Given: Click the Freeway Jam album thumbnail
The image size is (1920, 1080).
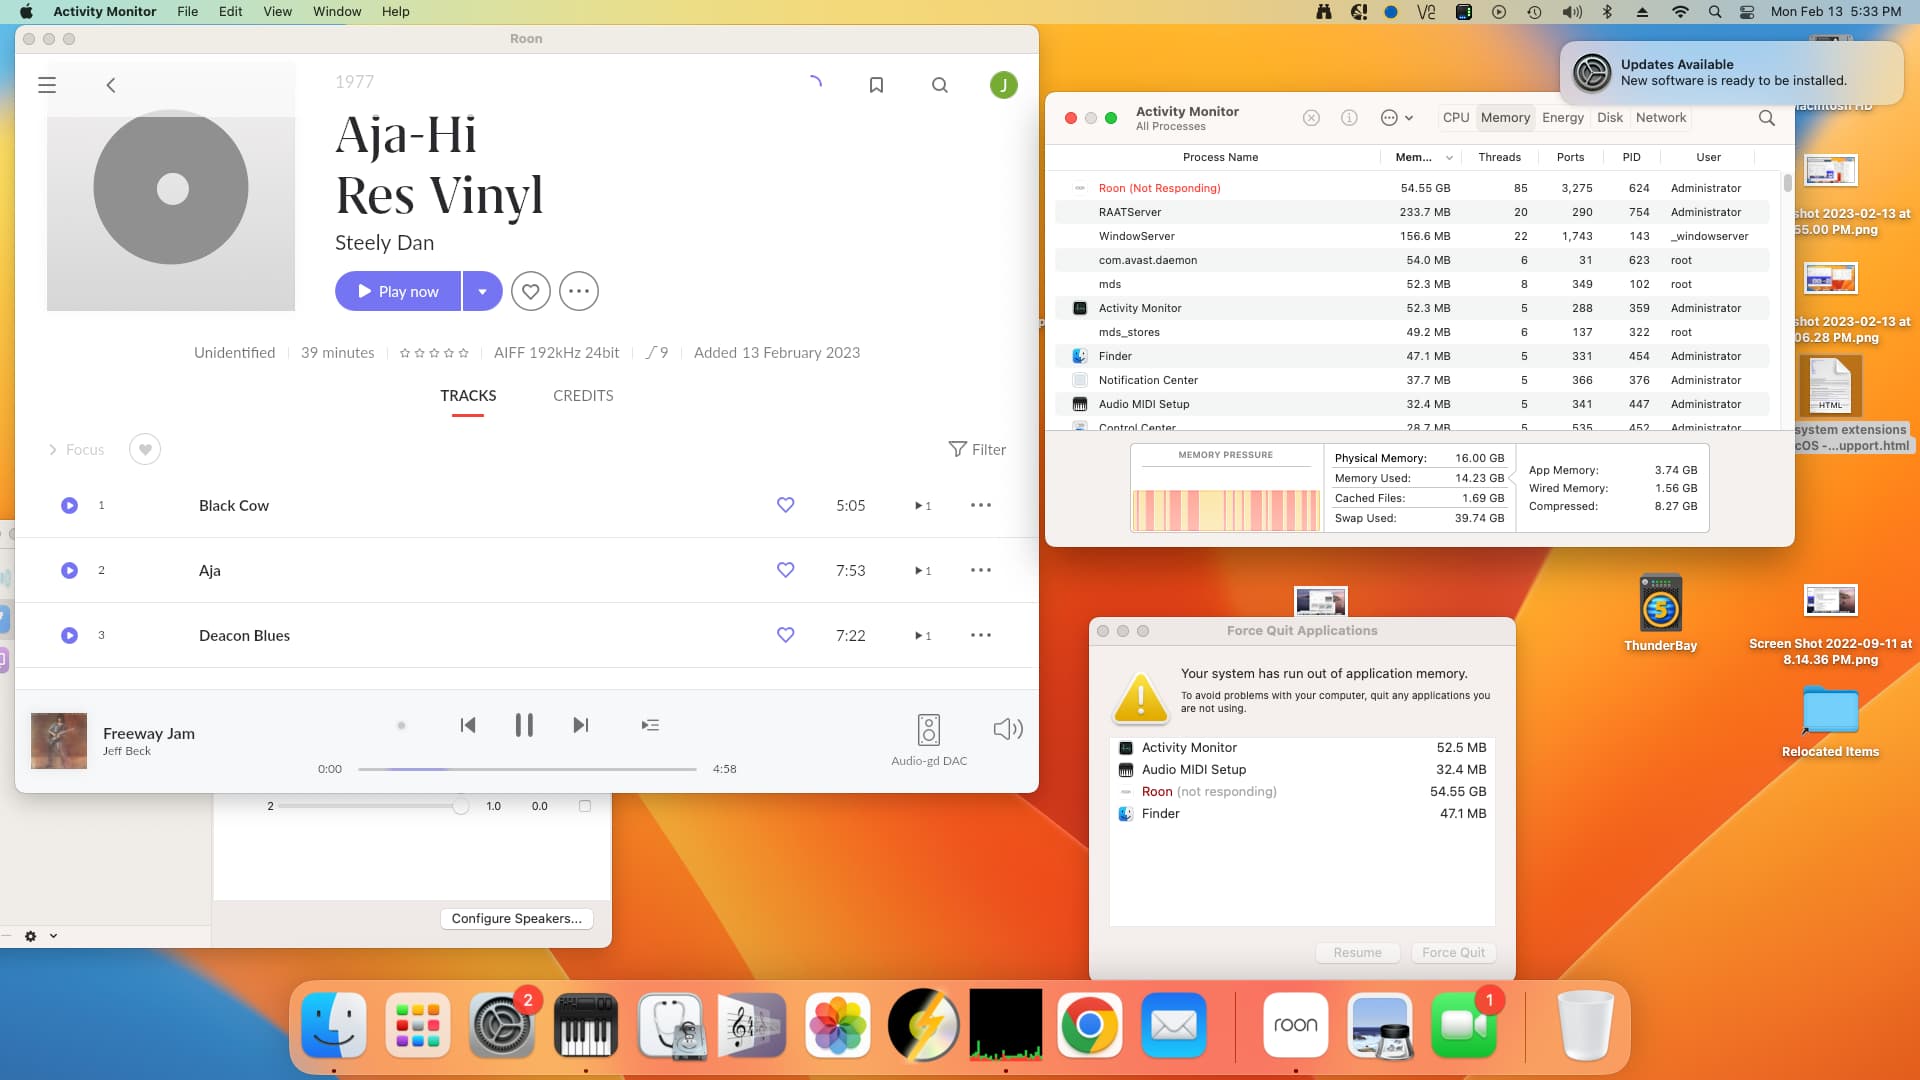Looking at the screenshot, I should (x=59, y=741).
